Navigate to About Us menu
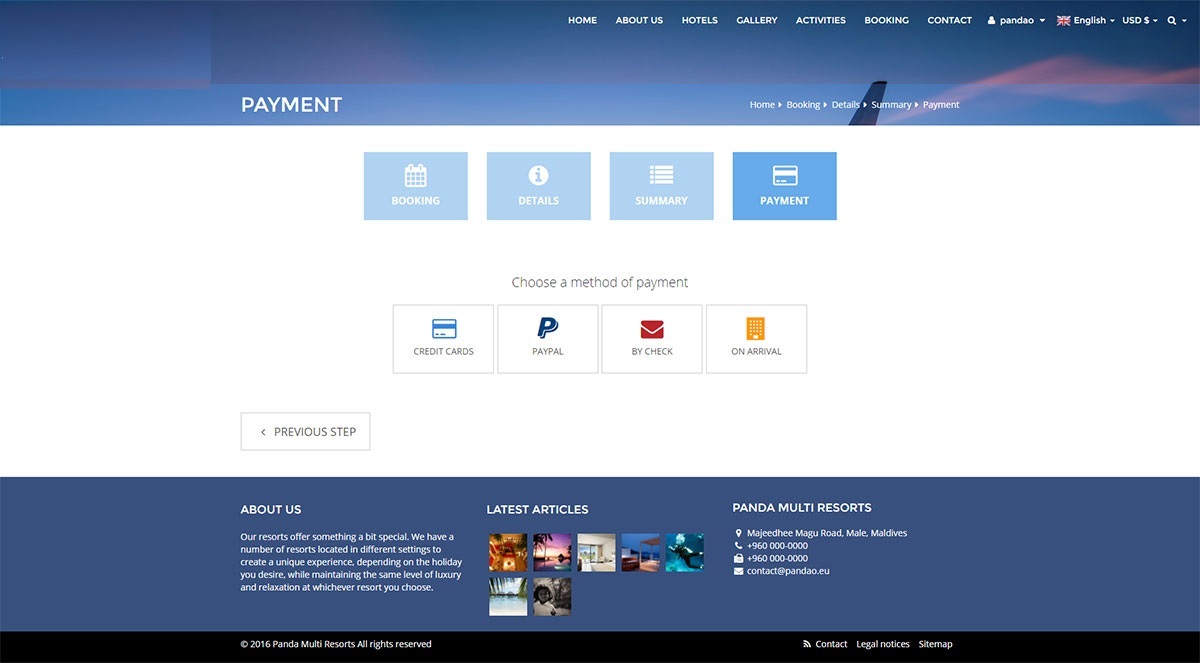 coord(639,20)
